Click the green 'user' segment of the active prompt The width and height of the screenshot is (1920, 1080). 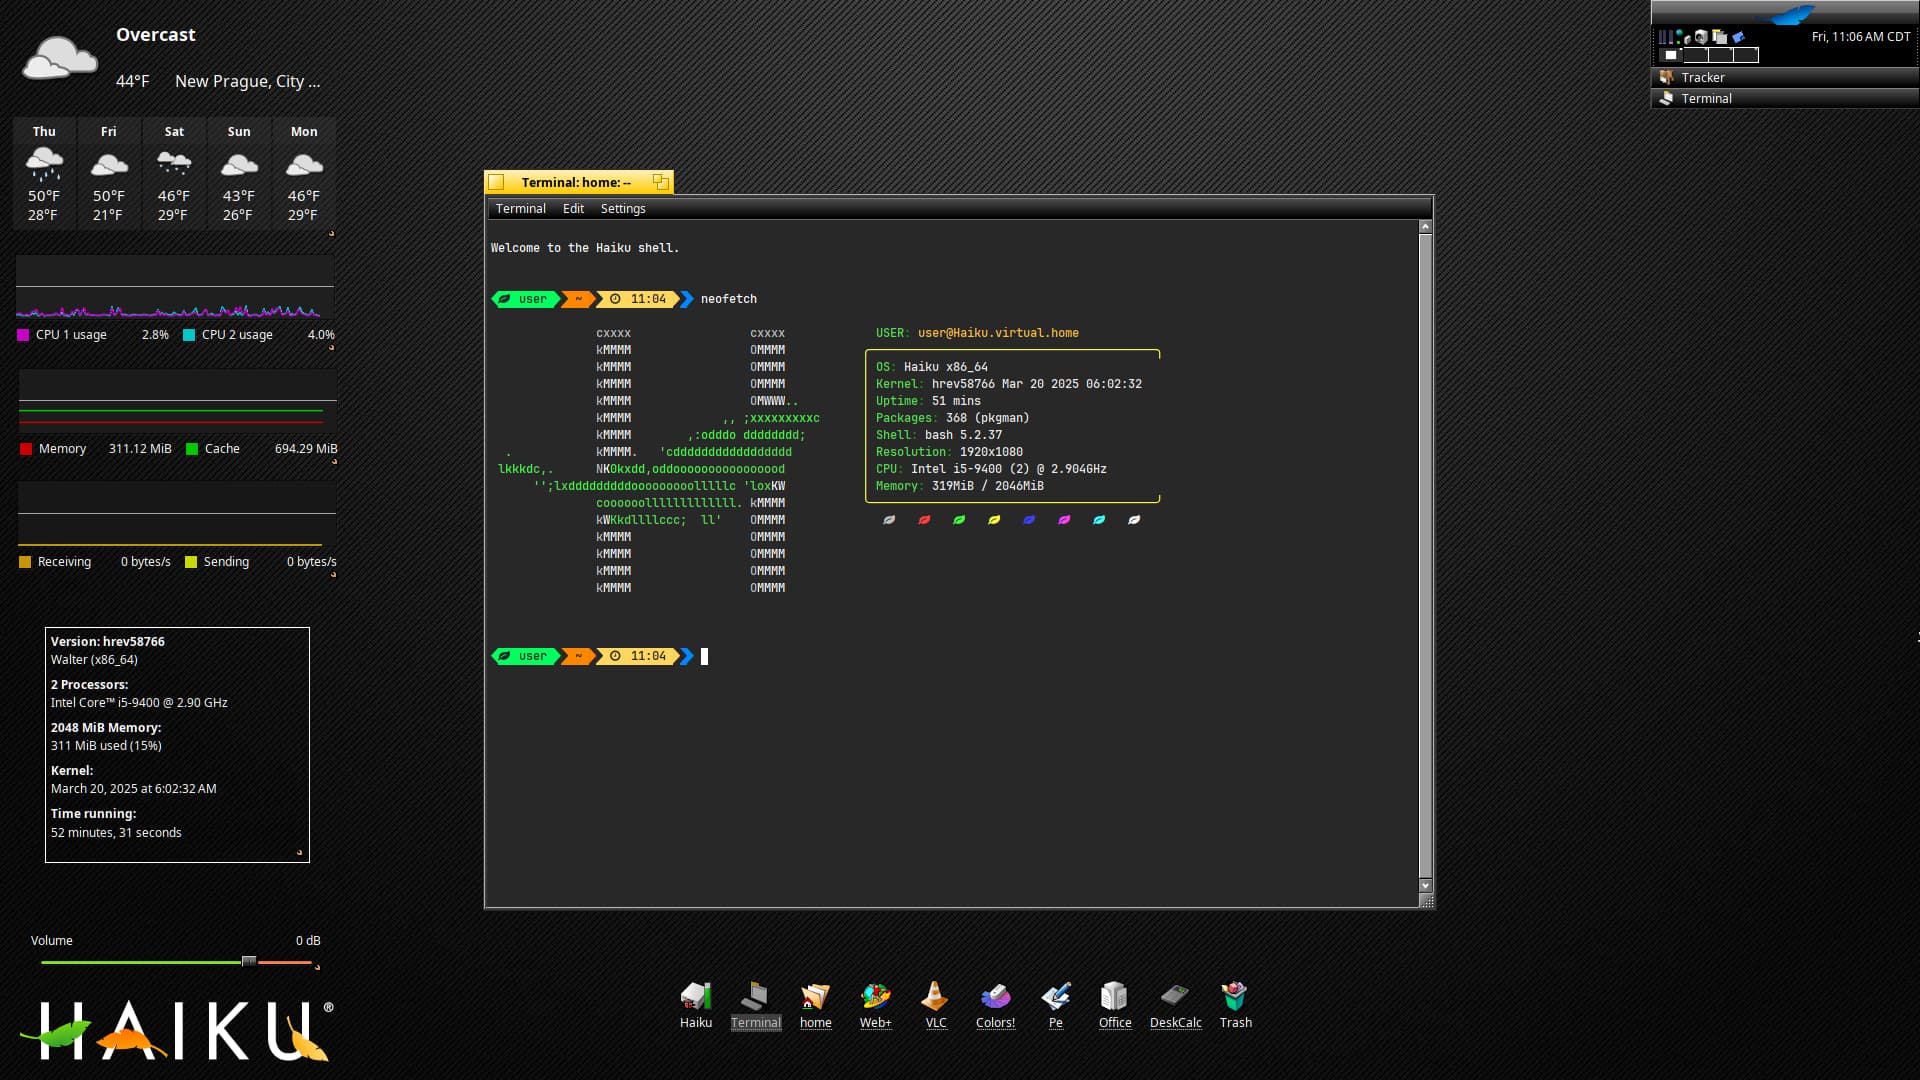coord(525,656)
